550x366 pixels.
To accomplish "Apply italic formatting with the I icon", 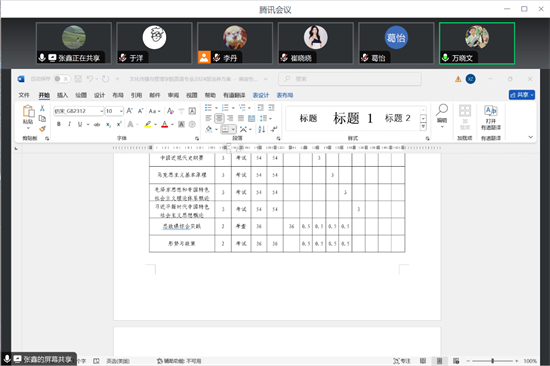I will [x=69, y=124].
